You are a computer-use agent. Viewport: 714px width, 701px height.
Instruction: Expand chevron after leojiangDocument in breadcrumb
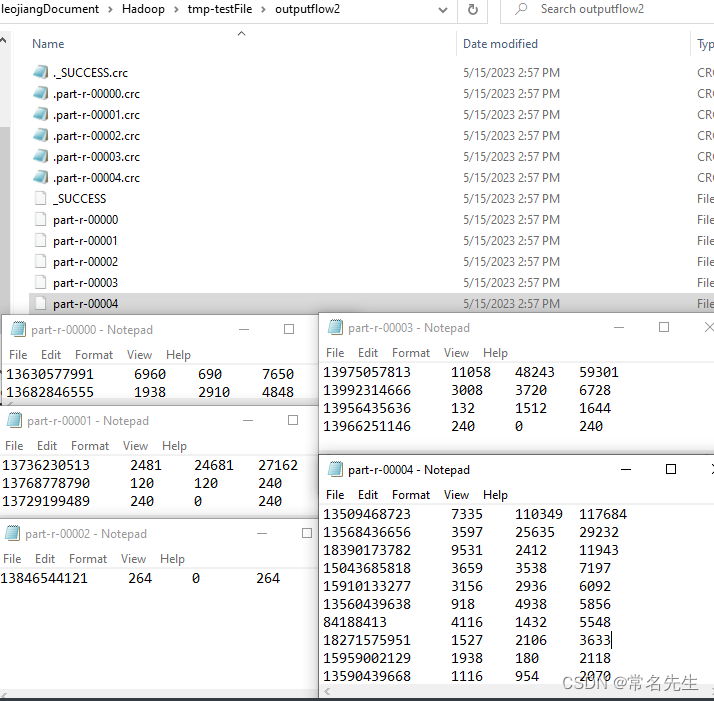110,10
